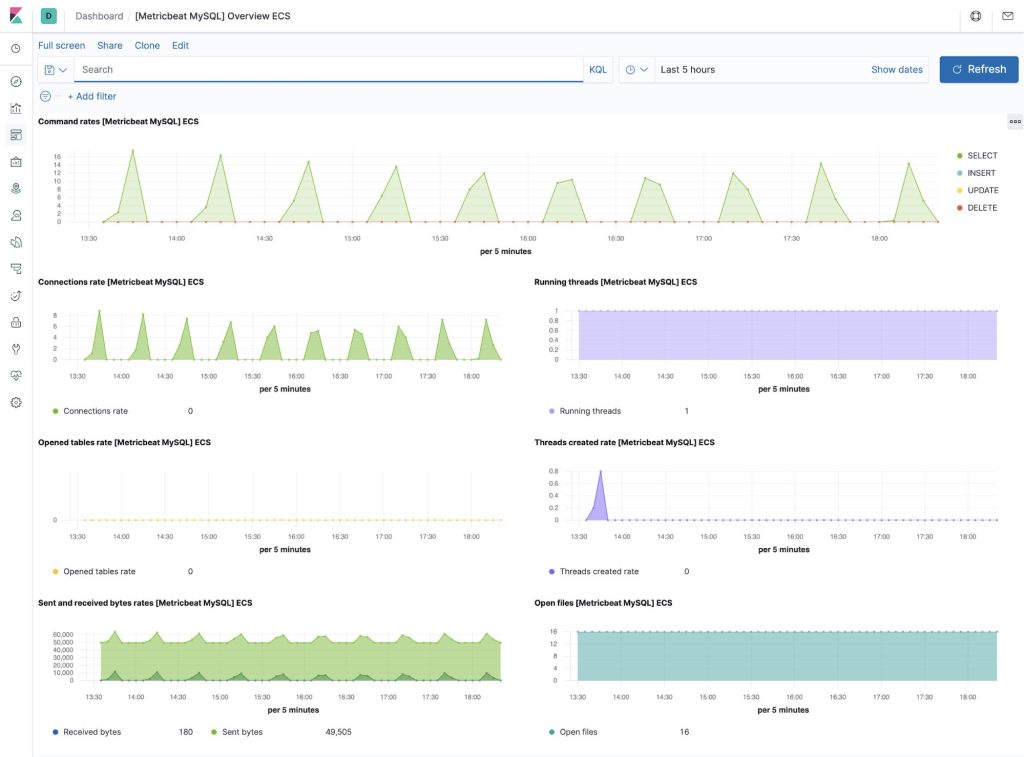Screen dimensions: 1024x757
Task: Open Command rates panel options menu
Action: coord(1015,121)
